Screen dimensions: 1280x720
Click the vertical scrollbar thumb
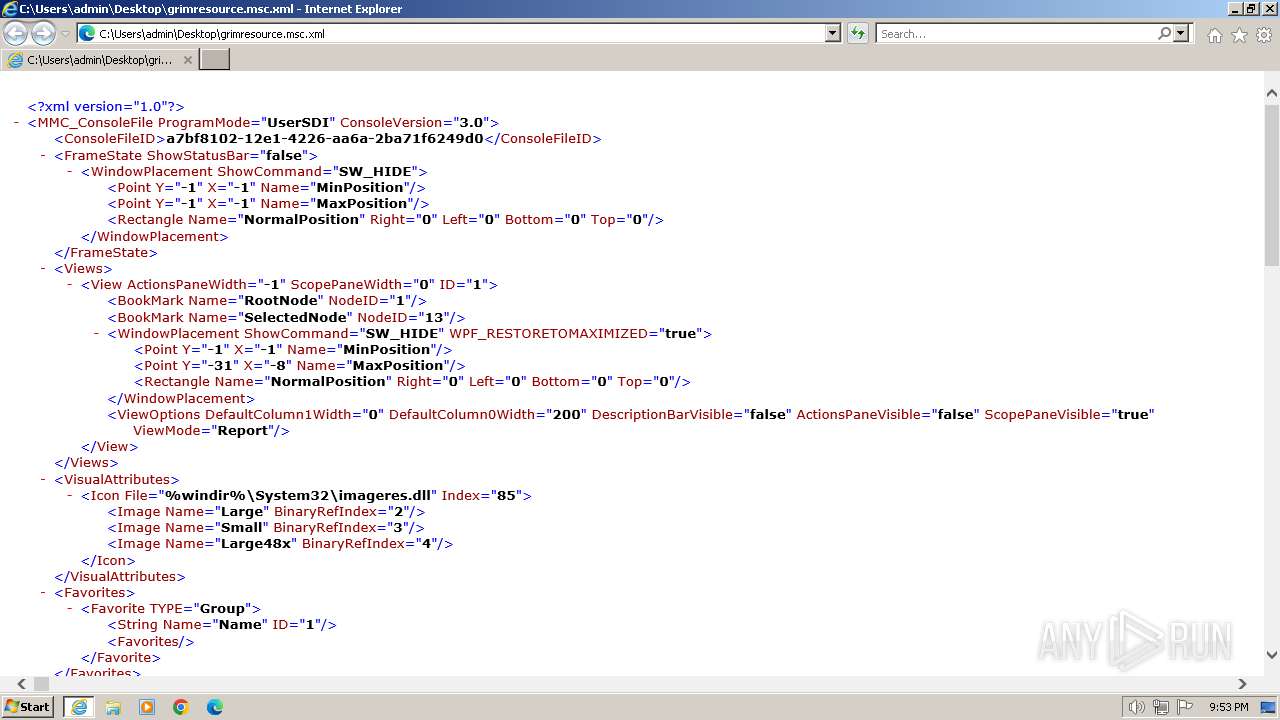tap(1271, 185)
